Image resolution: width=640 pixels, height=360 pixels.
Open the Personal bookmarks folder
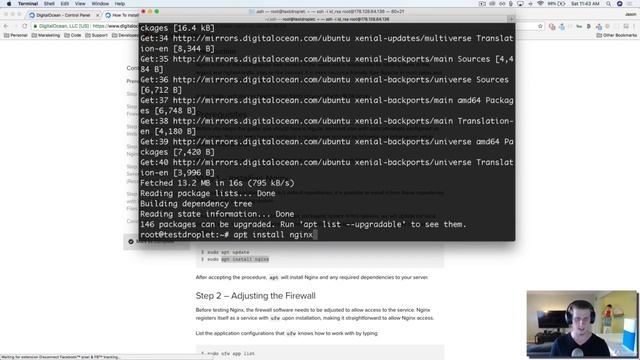pyautogui.click(x=16, y=36)
